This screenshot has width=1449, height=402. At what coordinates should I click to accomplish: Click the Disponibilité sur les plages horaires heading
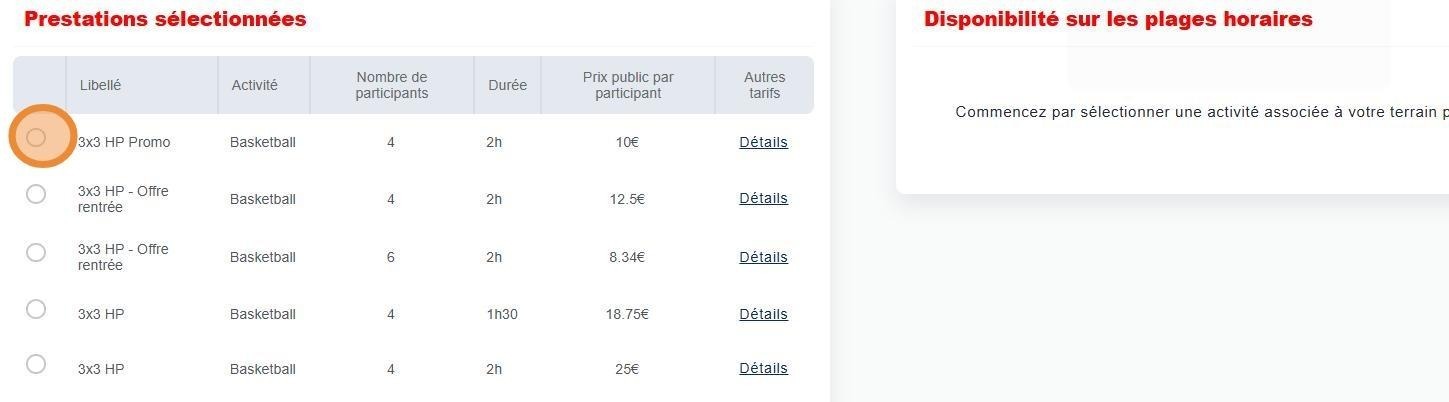[1117, 19]
